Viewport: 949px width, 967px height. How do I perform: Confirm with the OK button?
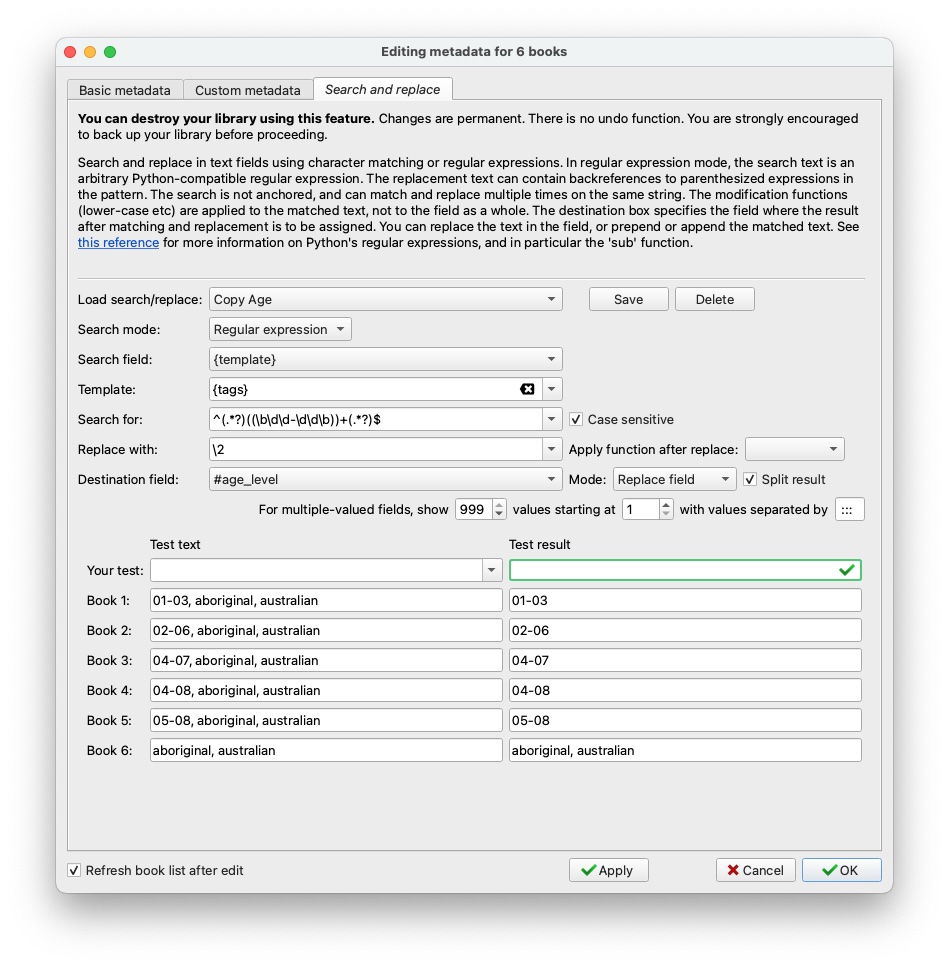[841, 870]
